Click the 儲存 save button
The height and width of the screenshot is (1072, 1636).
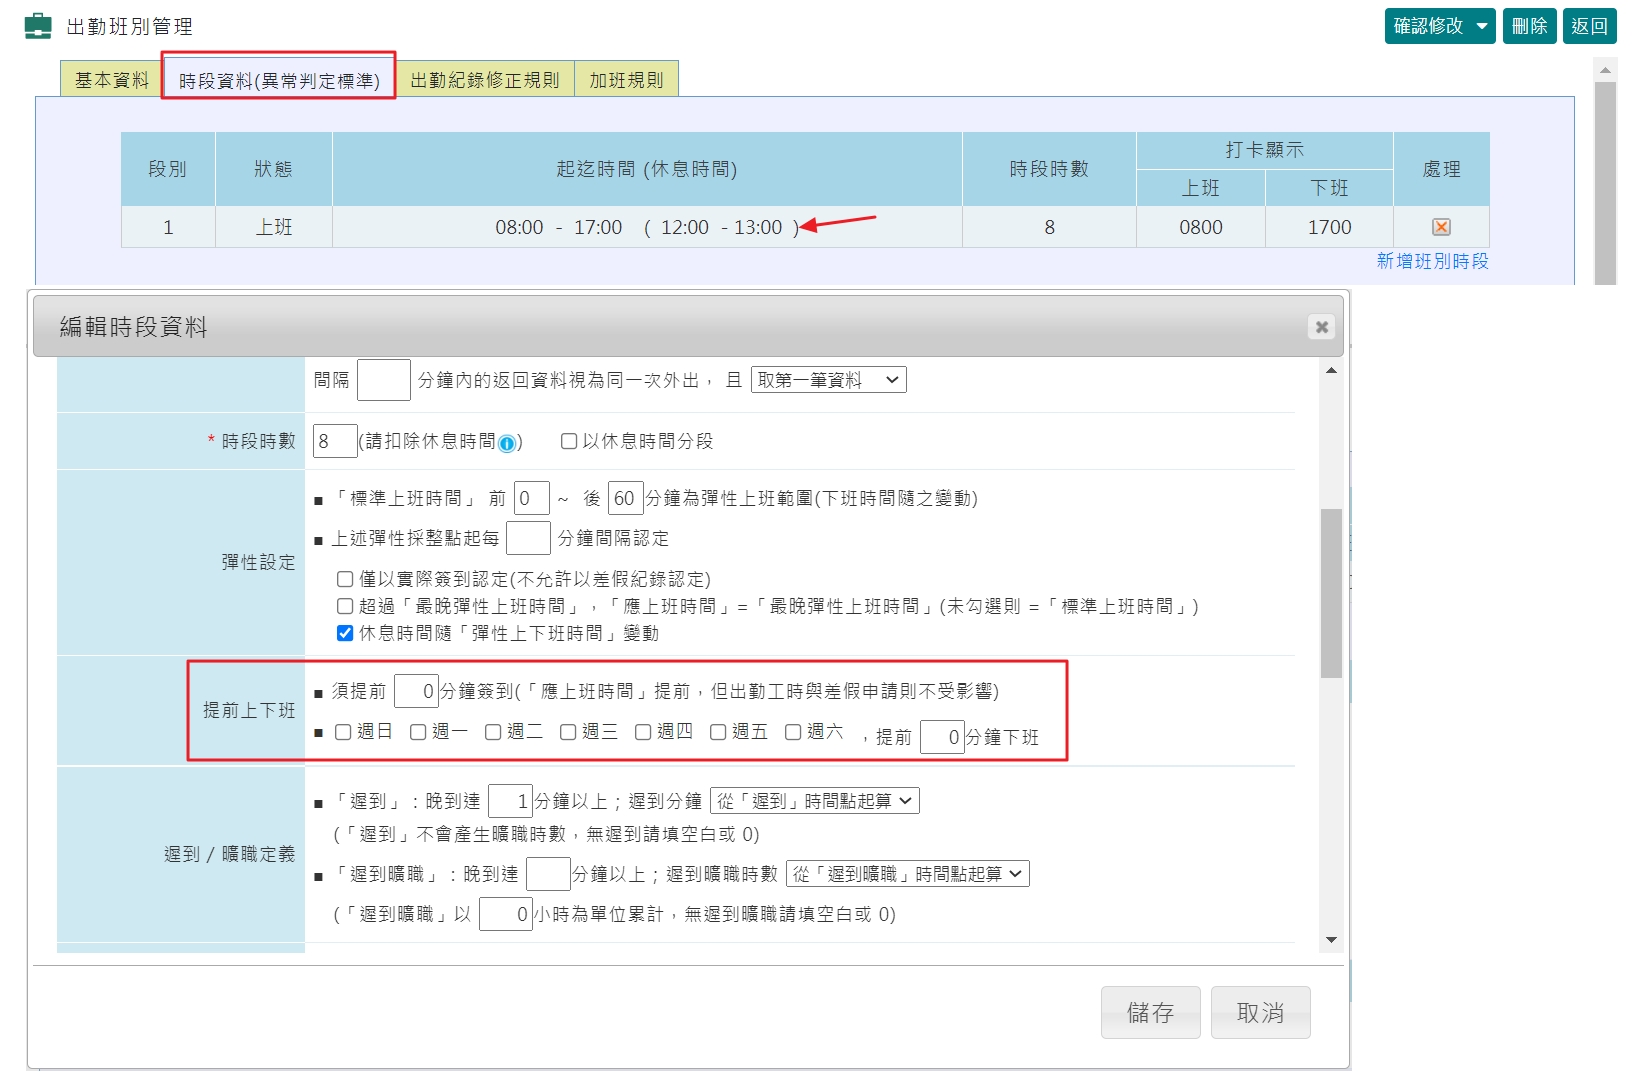pyautogui.click(x=1150, y=1012)
